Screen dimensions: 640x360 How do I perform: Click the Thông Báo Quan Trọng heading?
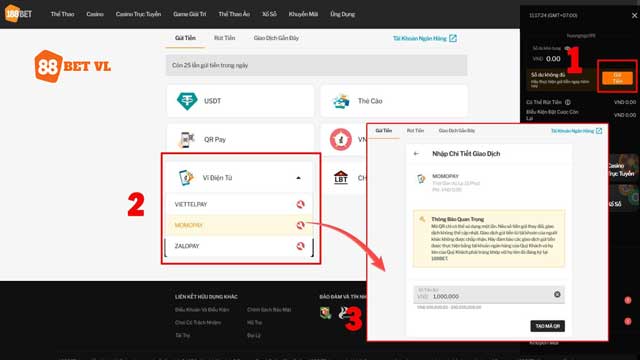[x=458, y=219]
